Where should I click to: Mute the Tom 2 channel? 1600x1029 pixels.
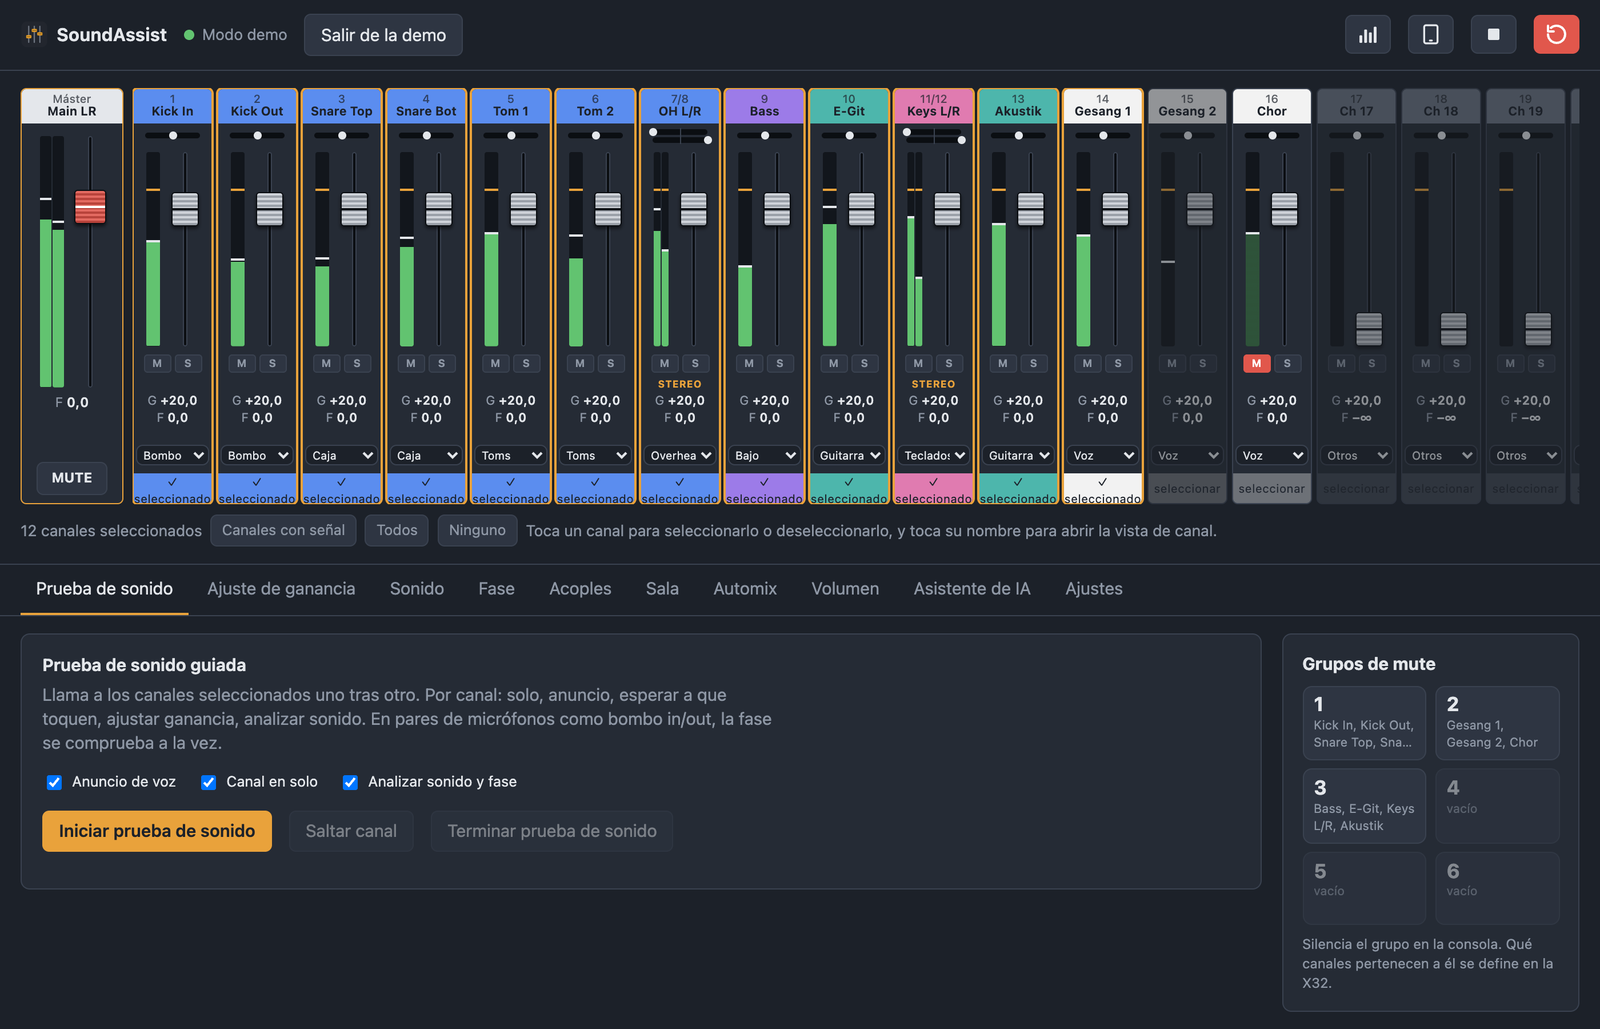pyautogui.click(x=580, y=363)
